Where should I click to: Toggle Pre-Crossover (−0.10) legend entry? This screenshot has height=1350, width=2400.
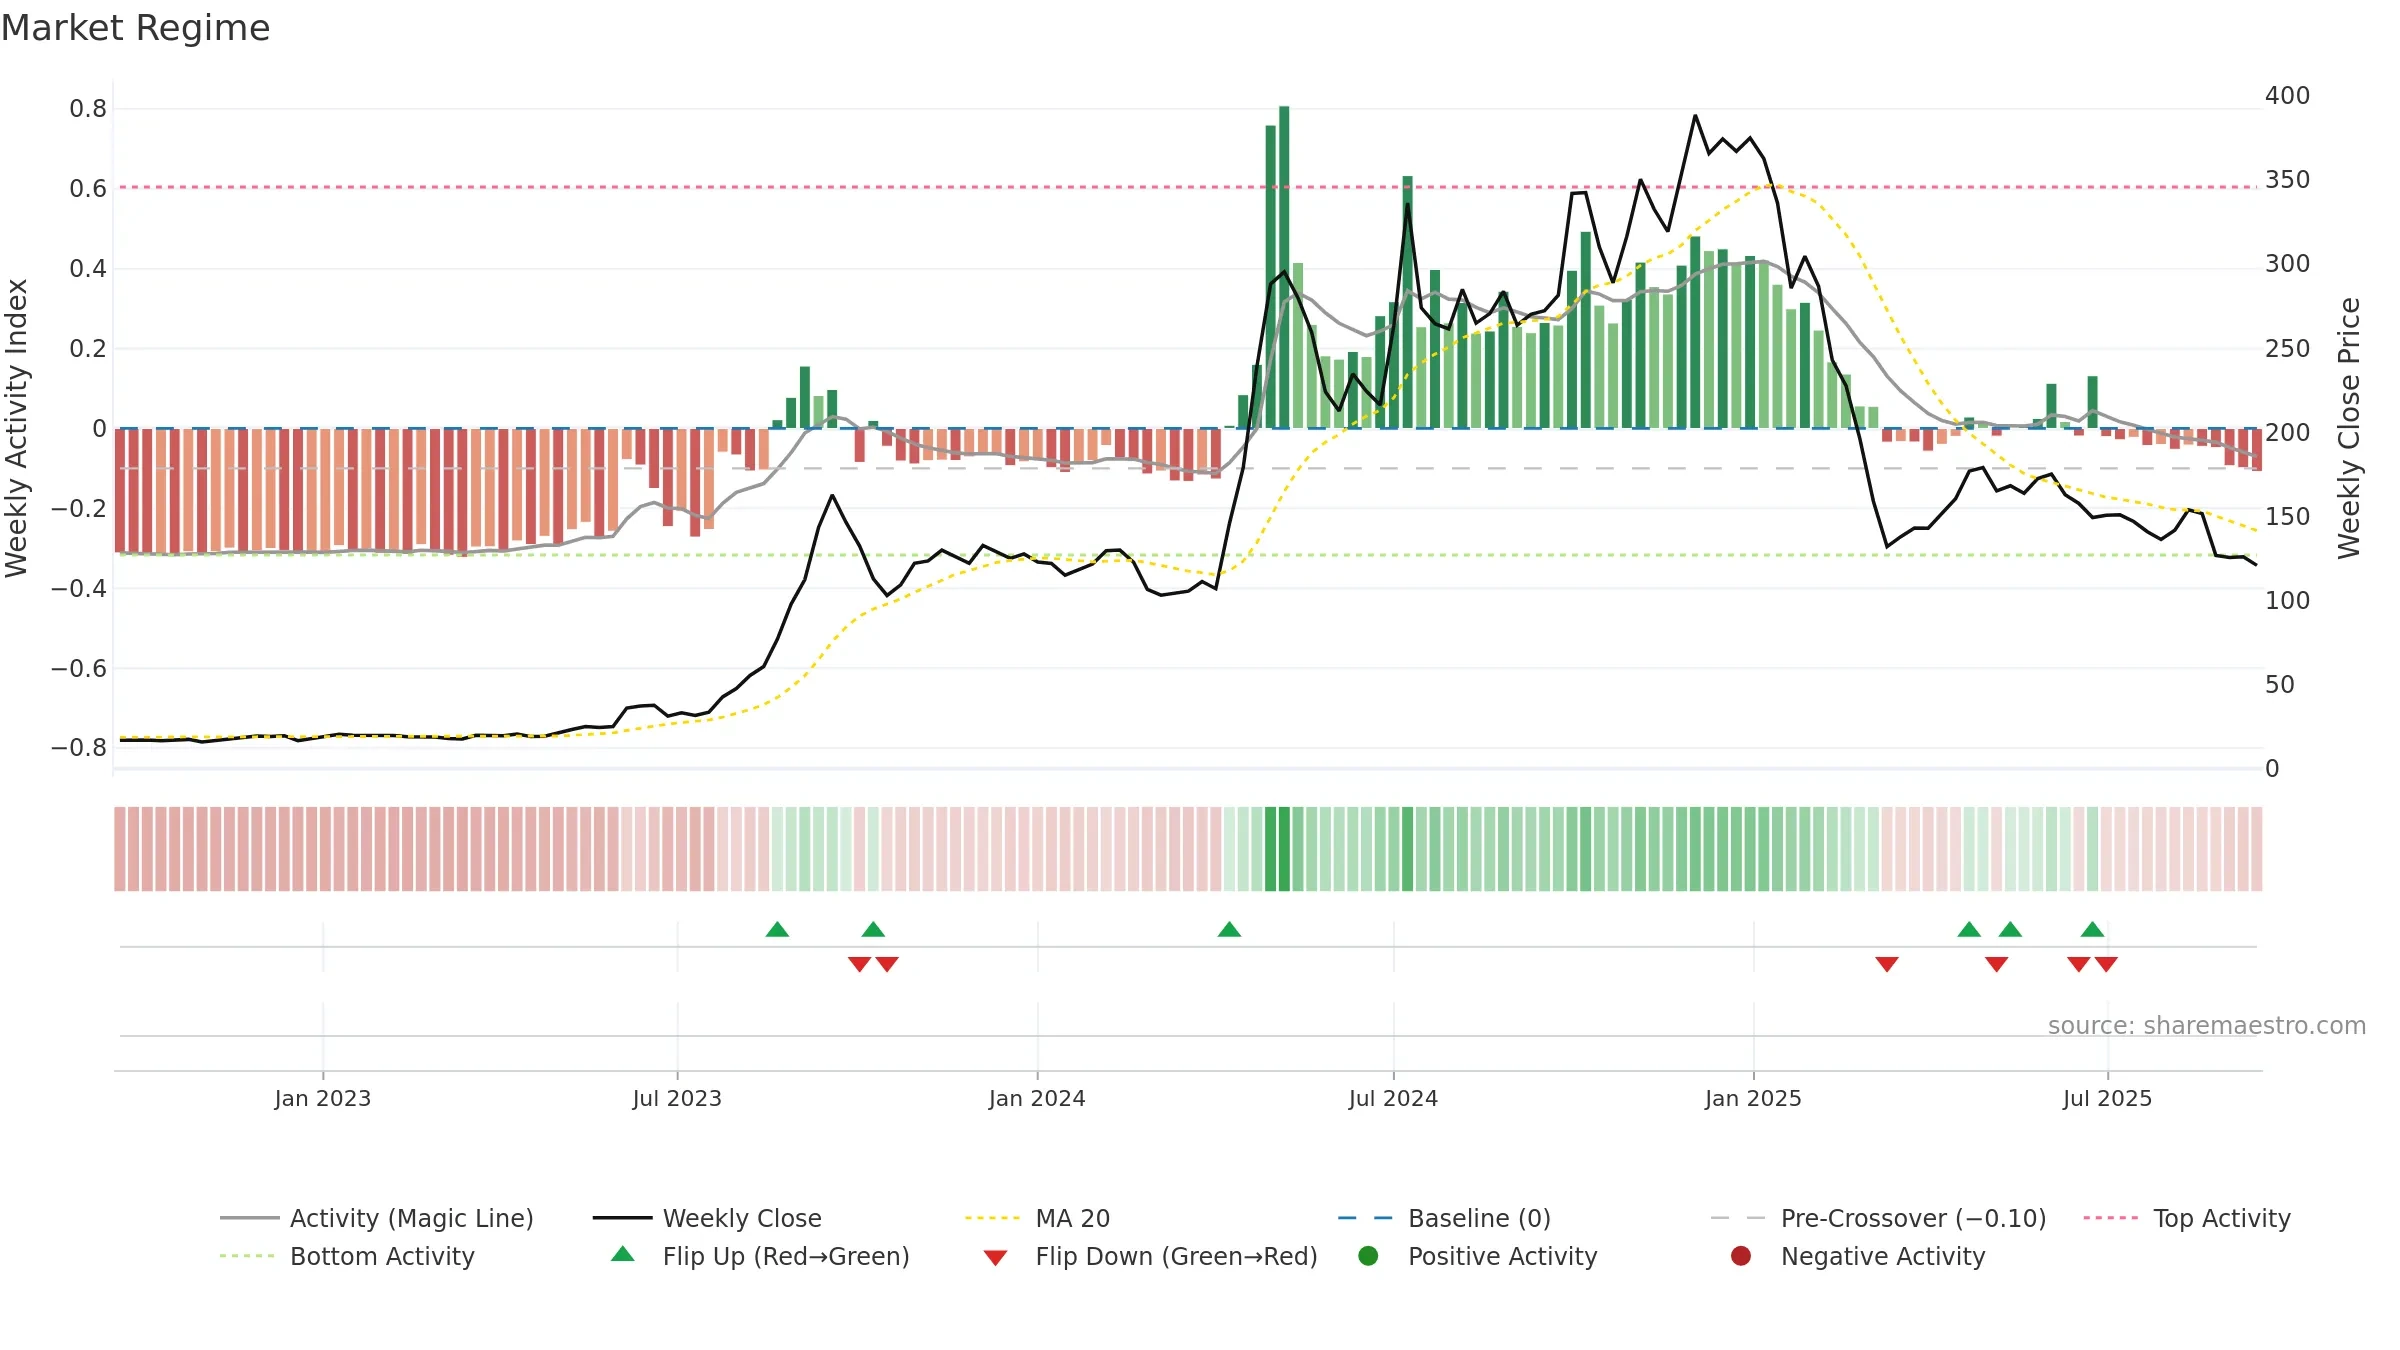[1878, 1218]
